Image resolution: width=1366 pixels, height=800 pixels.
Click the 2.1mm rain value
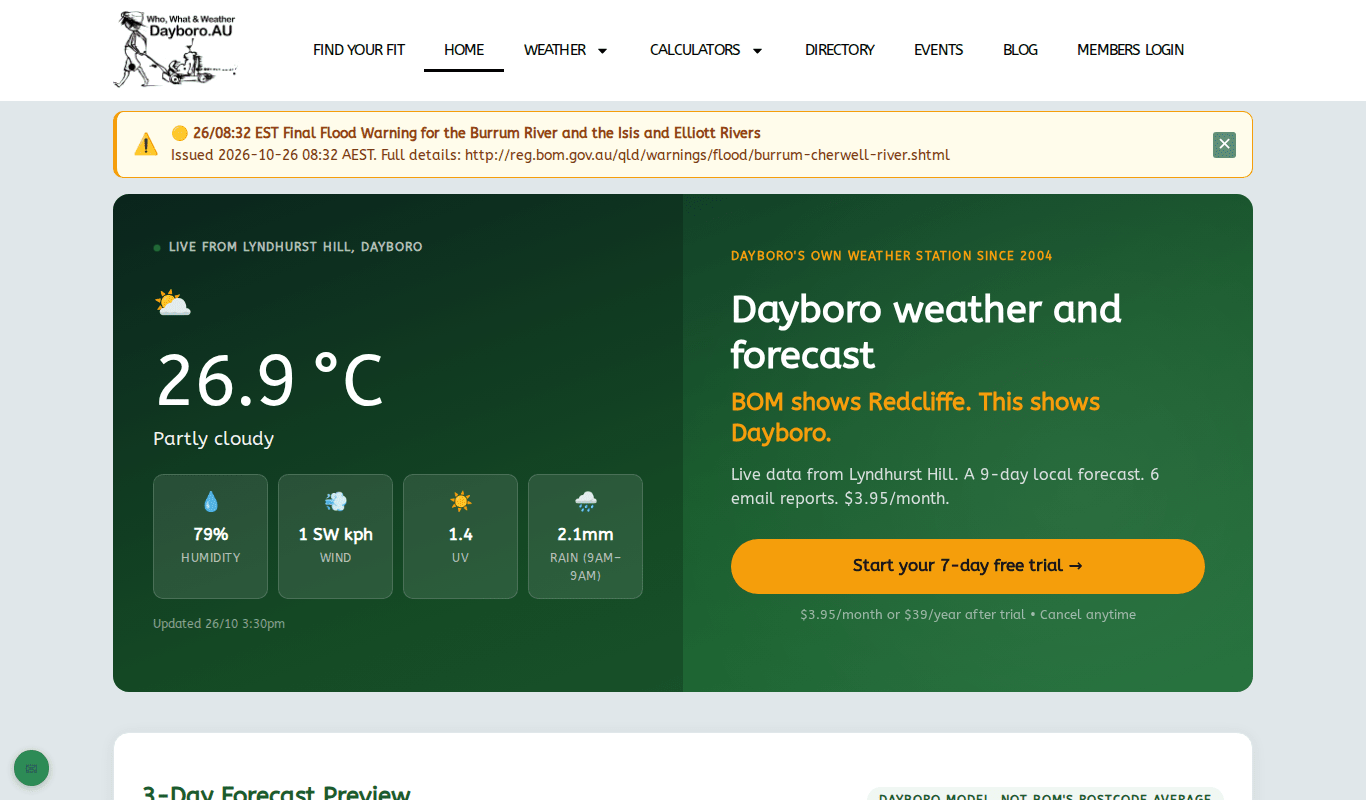point(585,534)
